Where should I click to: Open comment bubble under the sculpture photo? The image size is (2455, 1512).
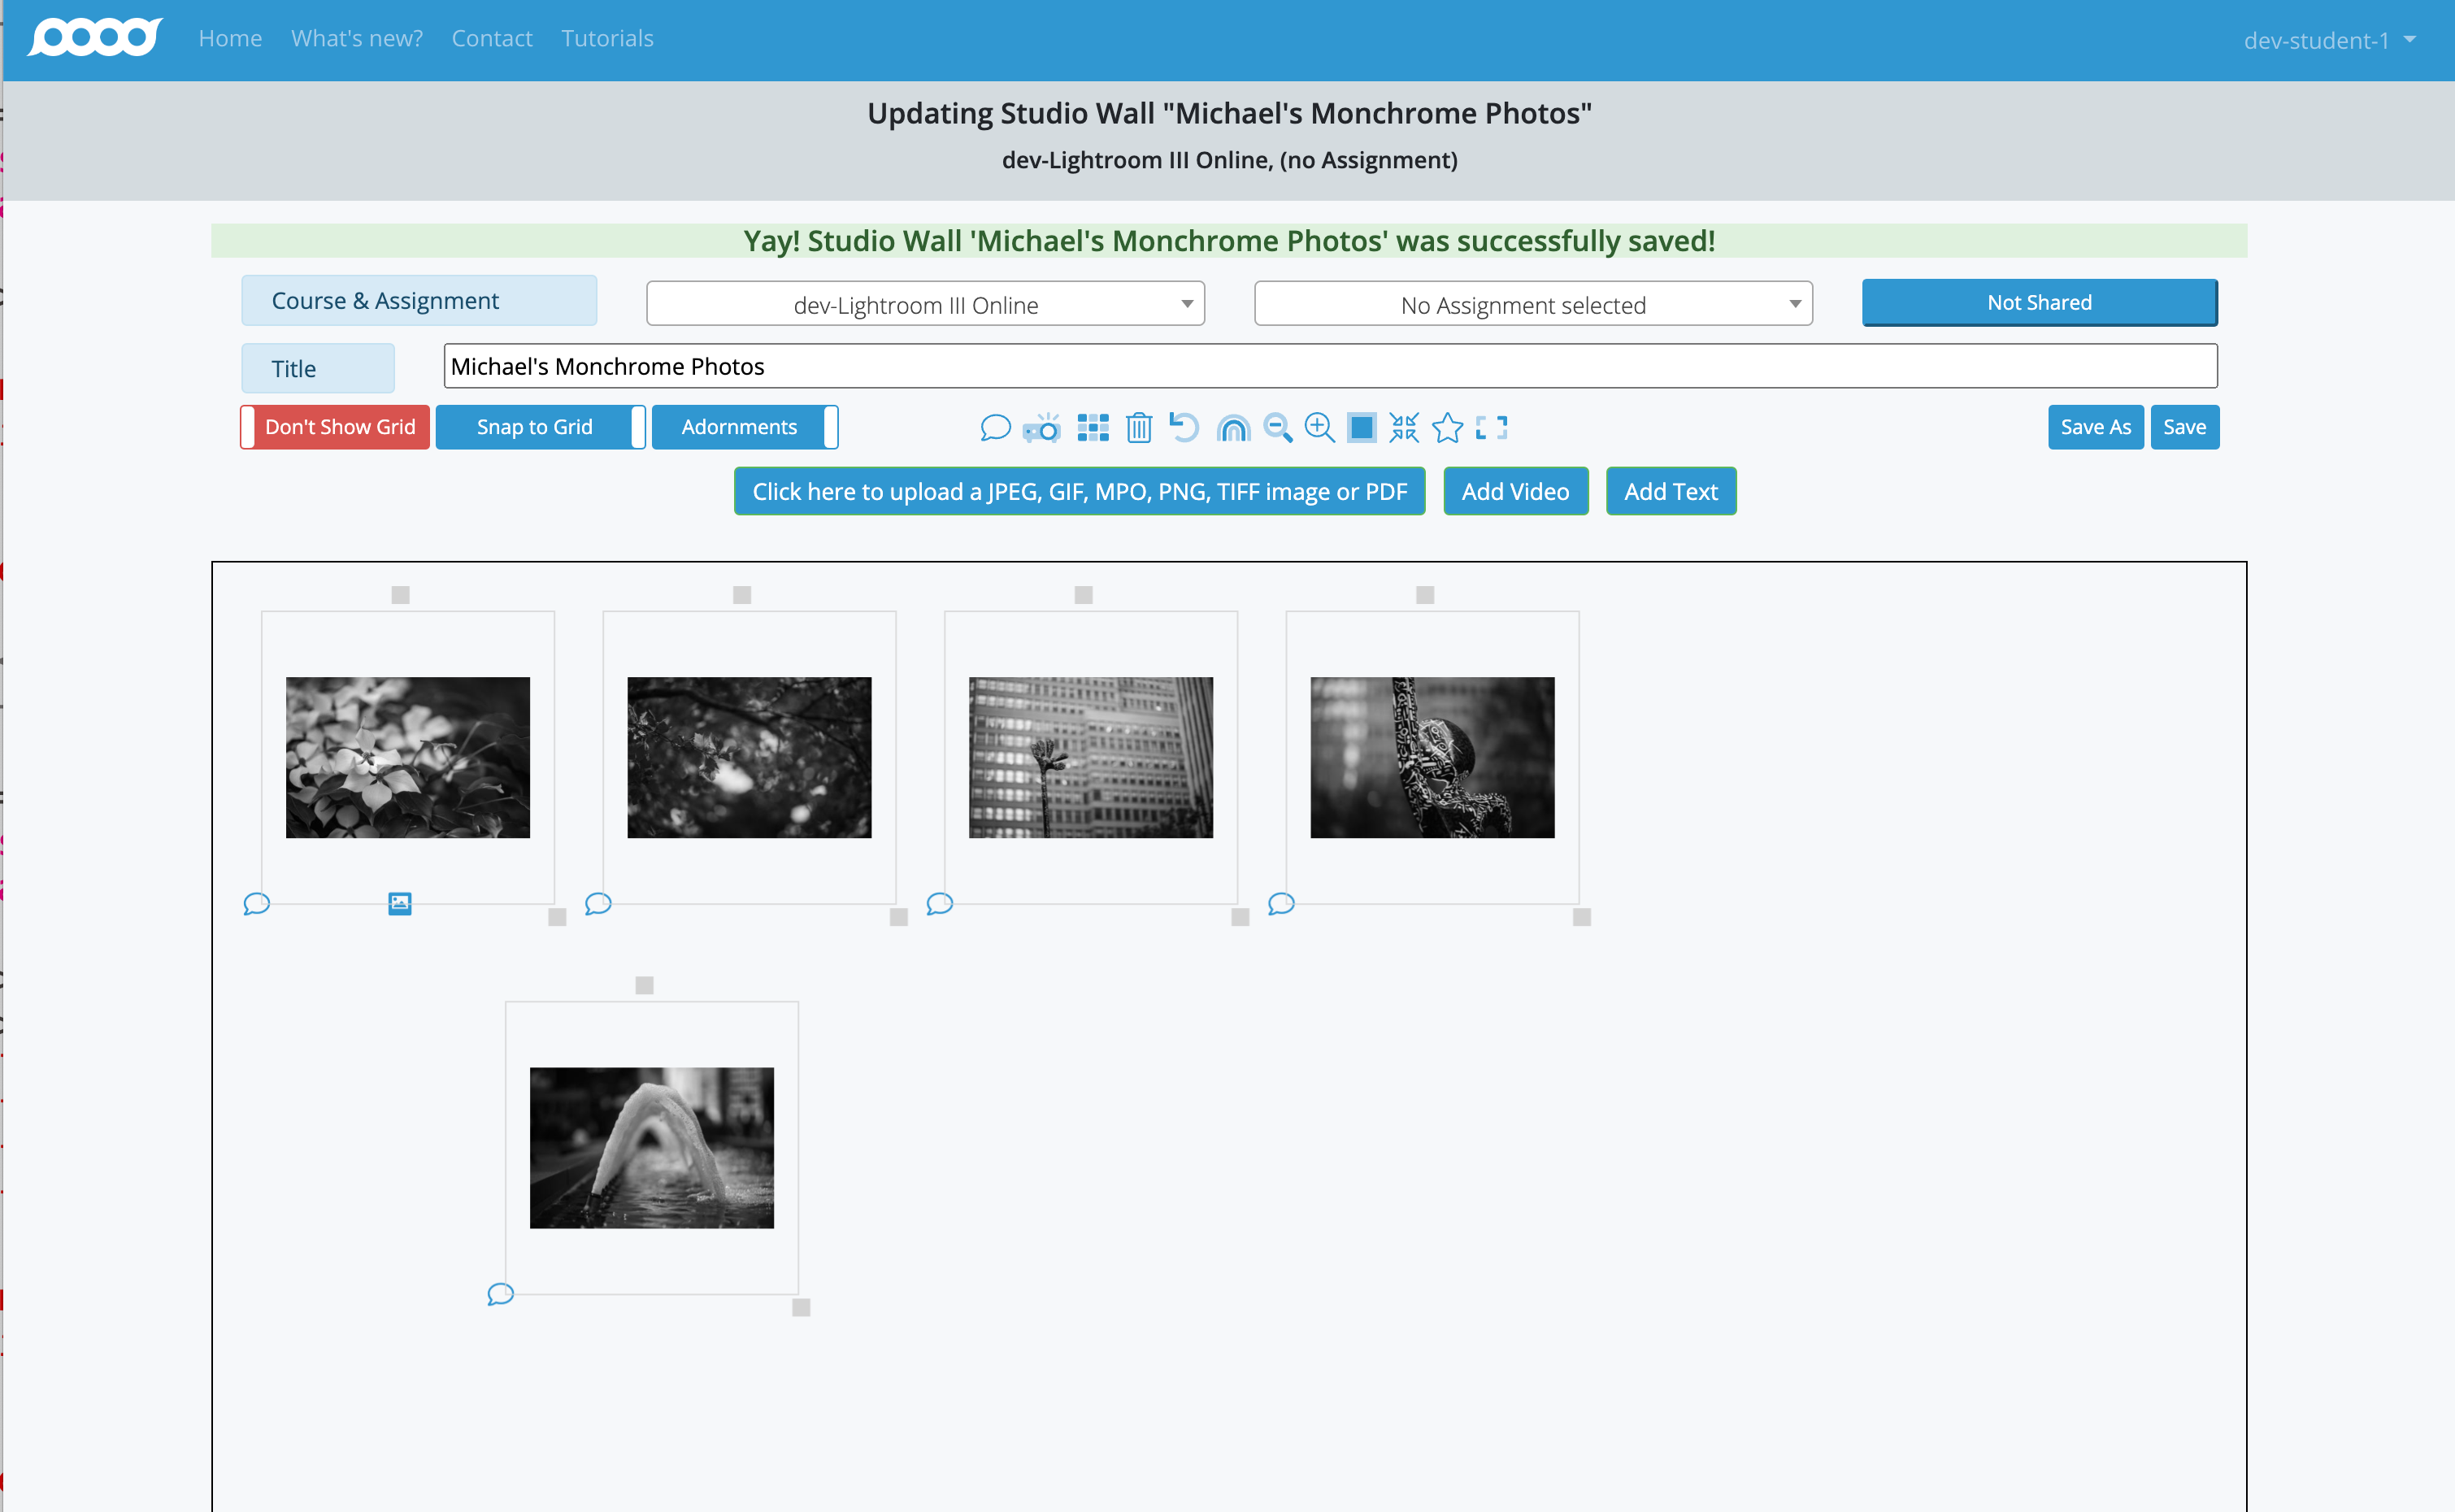(1281, 904)
